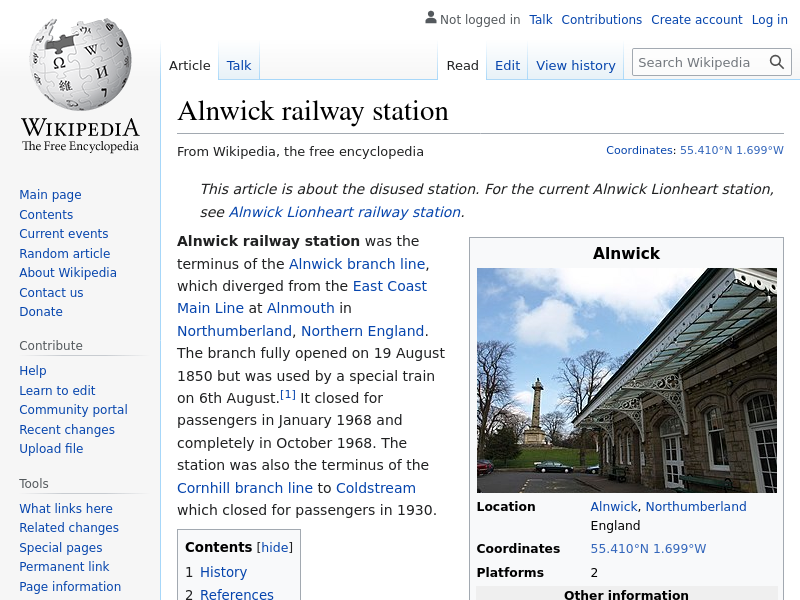The height and width of the screenshot is (600, 800).
Task: Open the Alnwick Lionheart railway station link
Action: click(345, 212)
